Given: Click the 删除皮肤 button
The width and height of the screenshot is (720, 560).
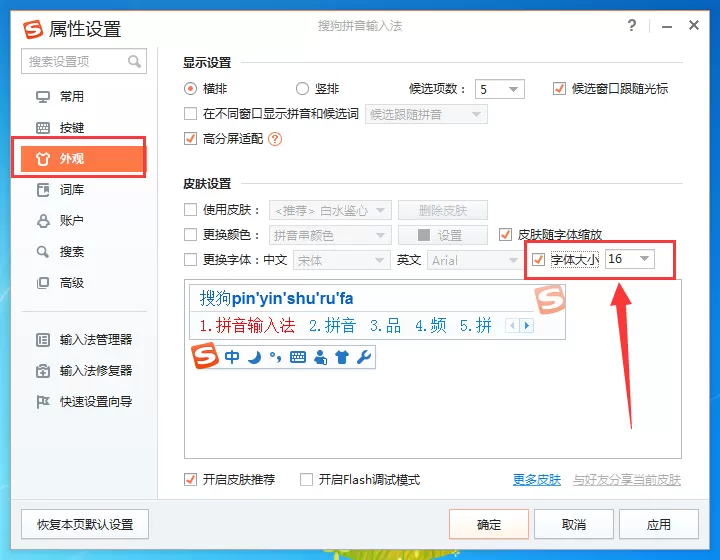Looking at the screenshot, I should (443, 211).
